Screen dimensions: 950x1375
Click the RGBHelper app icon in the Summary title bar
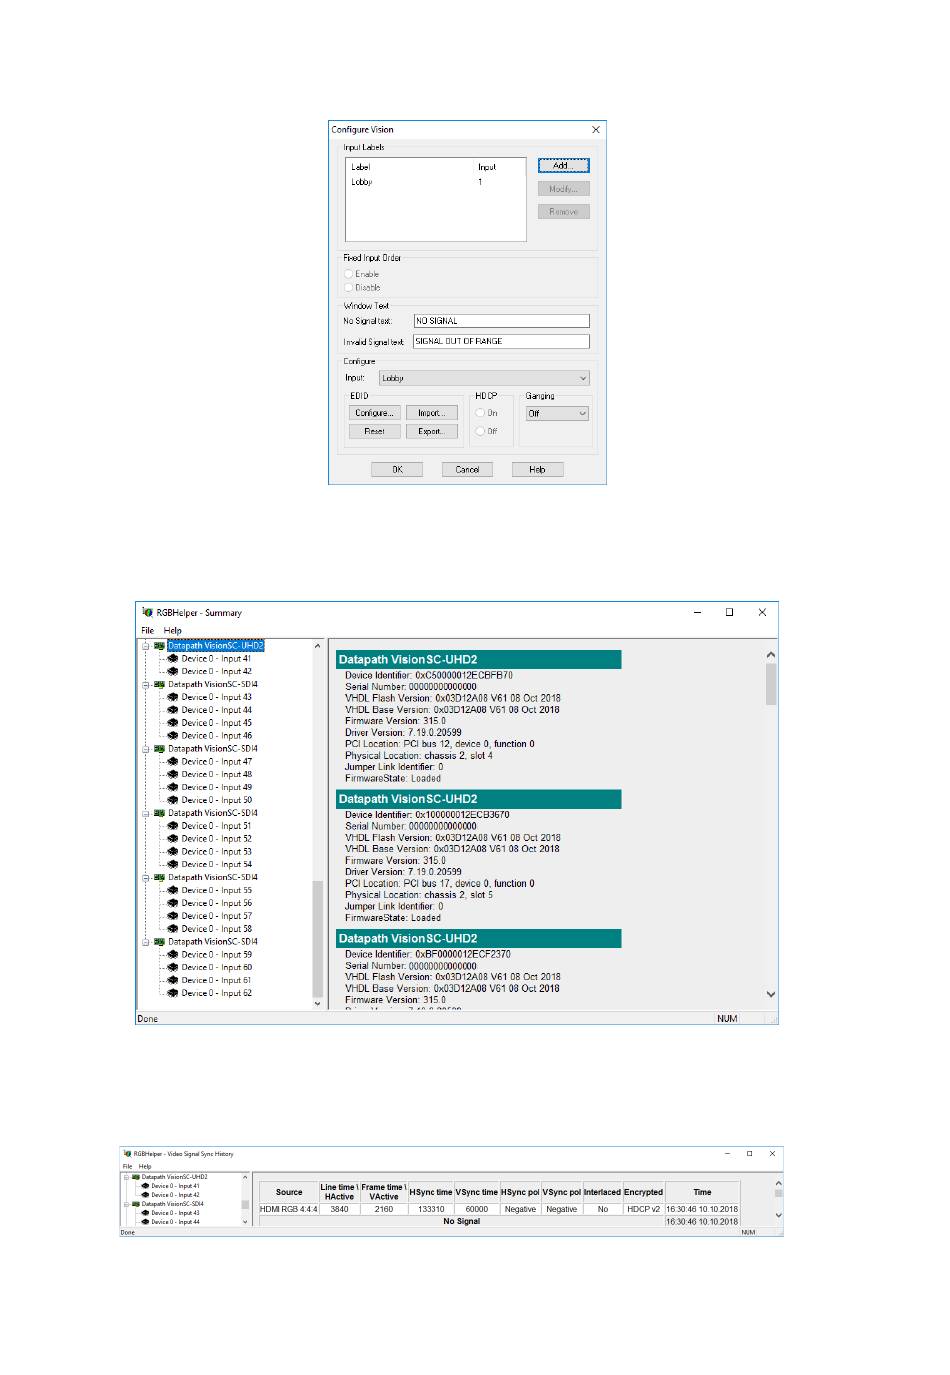[147, 612]
